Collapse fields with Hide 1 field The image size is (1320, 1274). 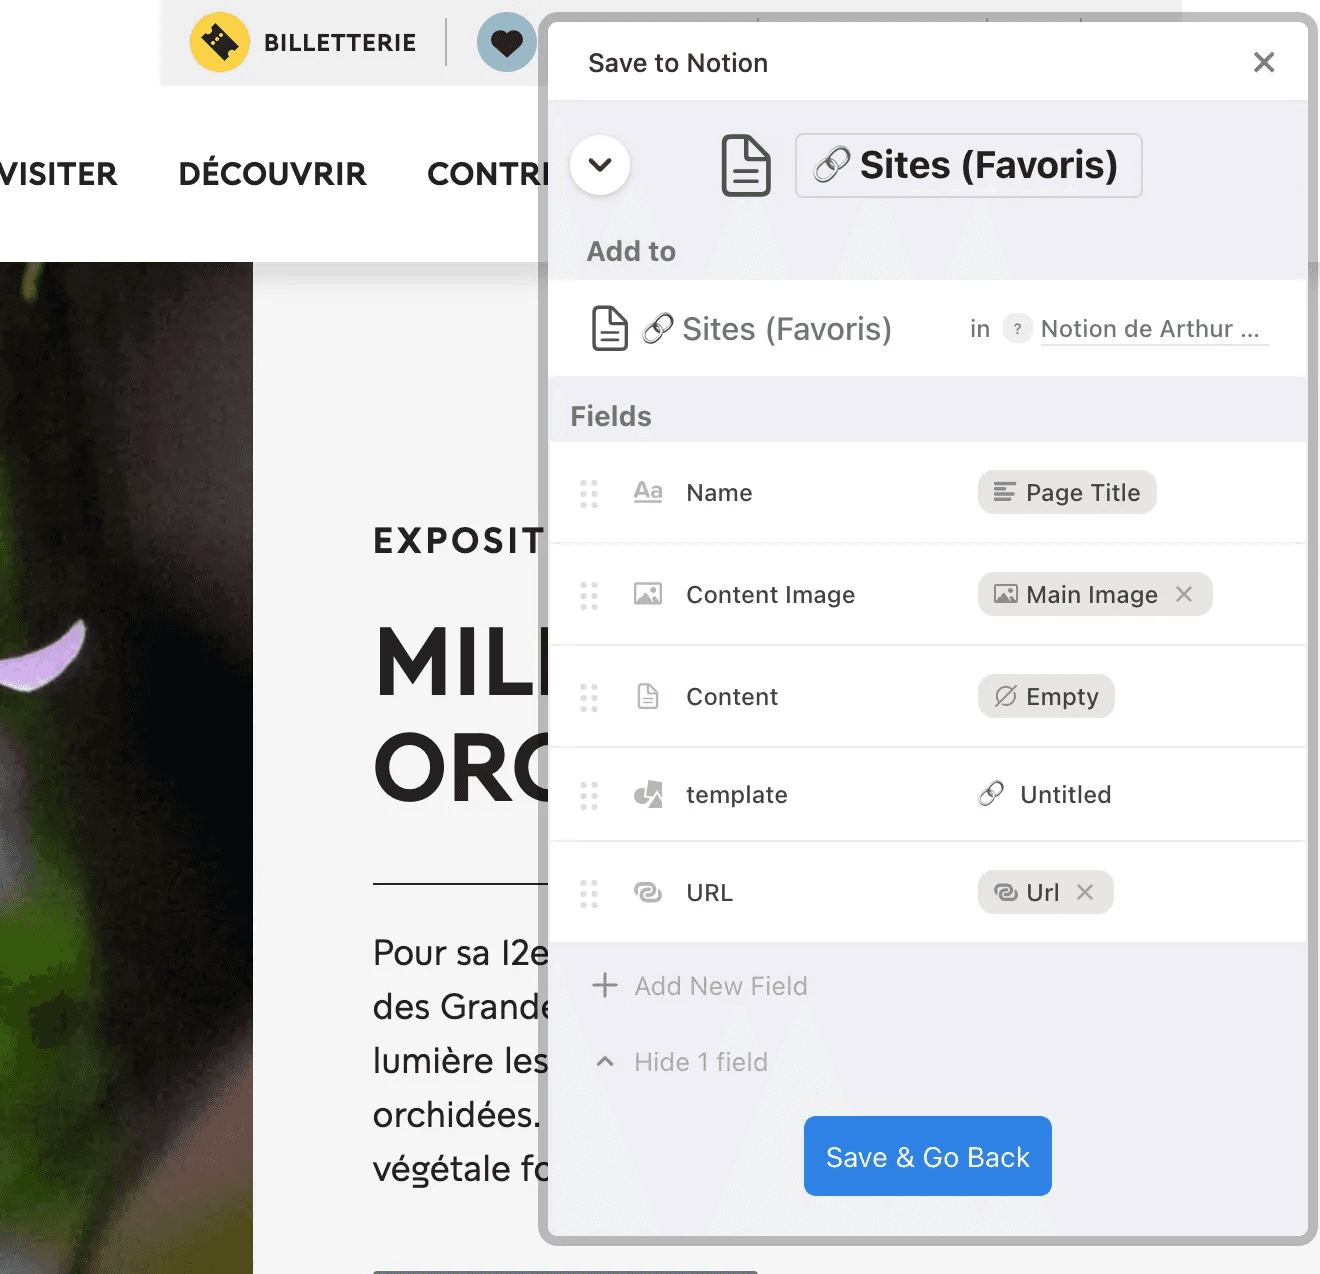[x=682, y=1062]
